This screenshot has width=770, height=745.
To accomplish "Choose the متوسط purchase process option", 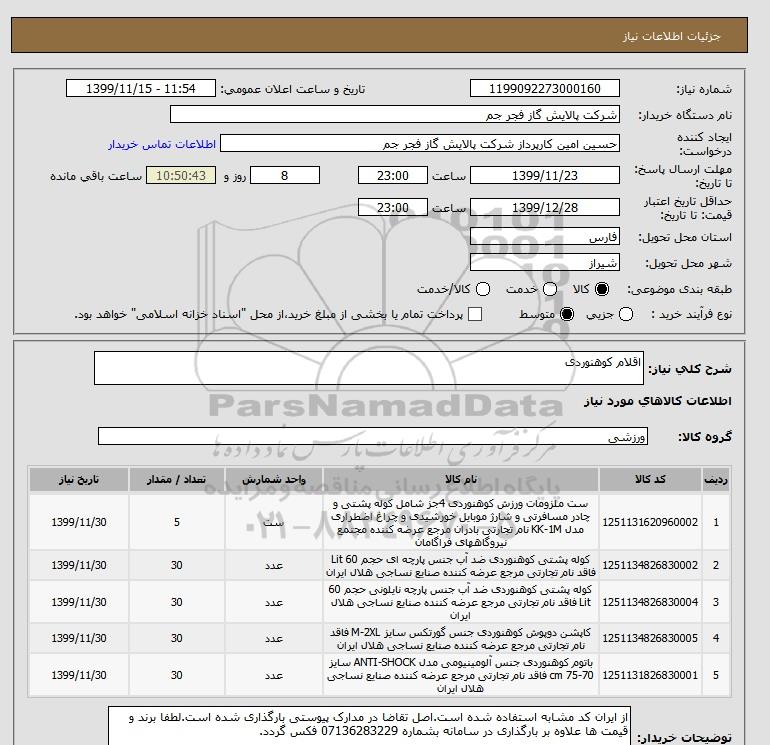I will pyautogui.click(x=567, y=314).
